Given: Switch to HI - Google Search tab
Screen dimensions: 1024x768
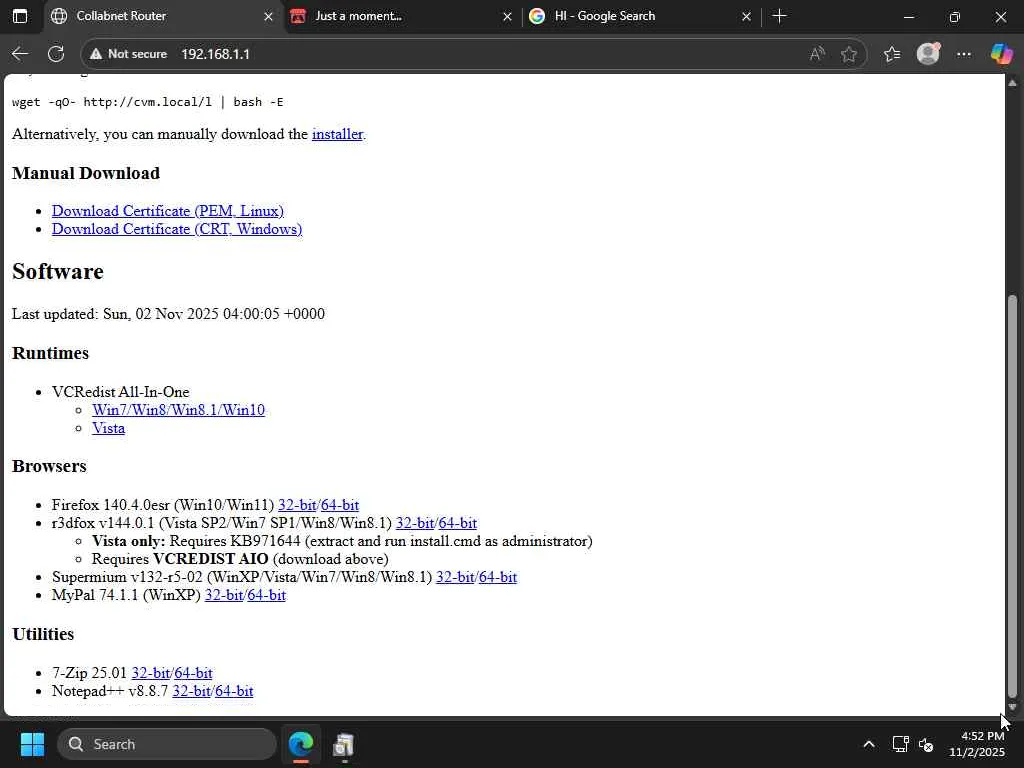Looking at the screenshot, I should (642, 16).
